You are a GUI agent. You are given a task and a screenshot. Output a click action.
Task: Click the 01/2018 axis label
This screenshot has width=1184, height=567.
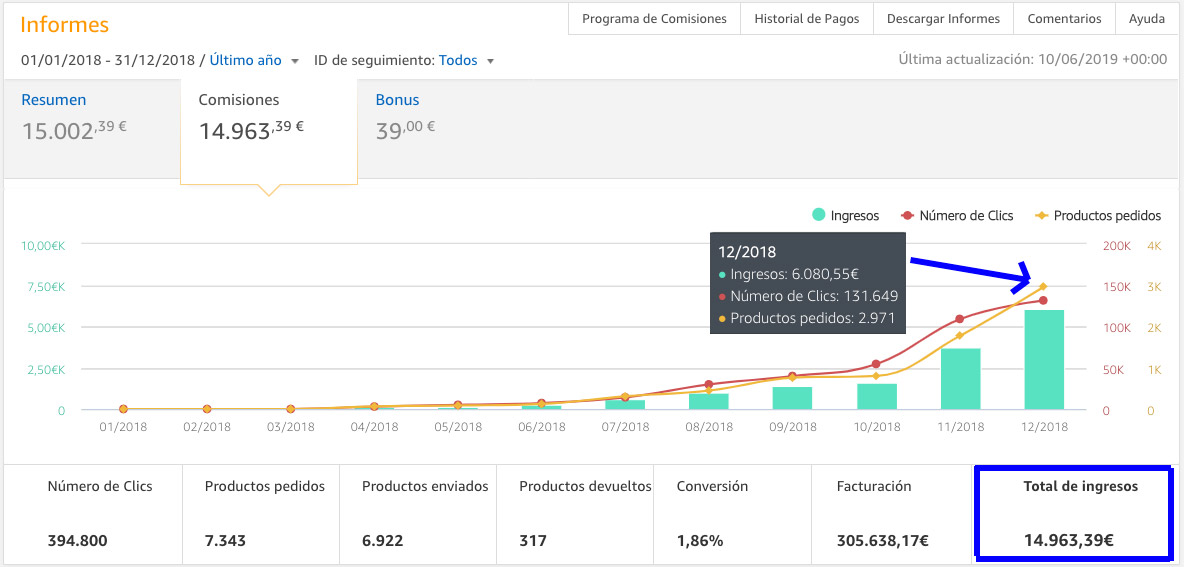tap(123, 427)
